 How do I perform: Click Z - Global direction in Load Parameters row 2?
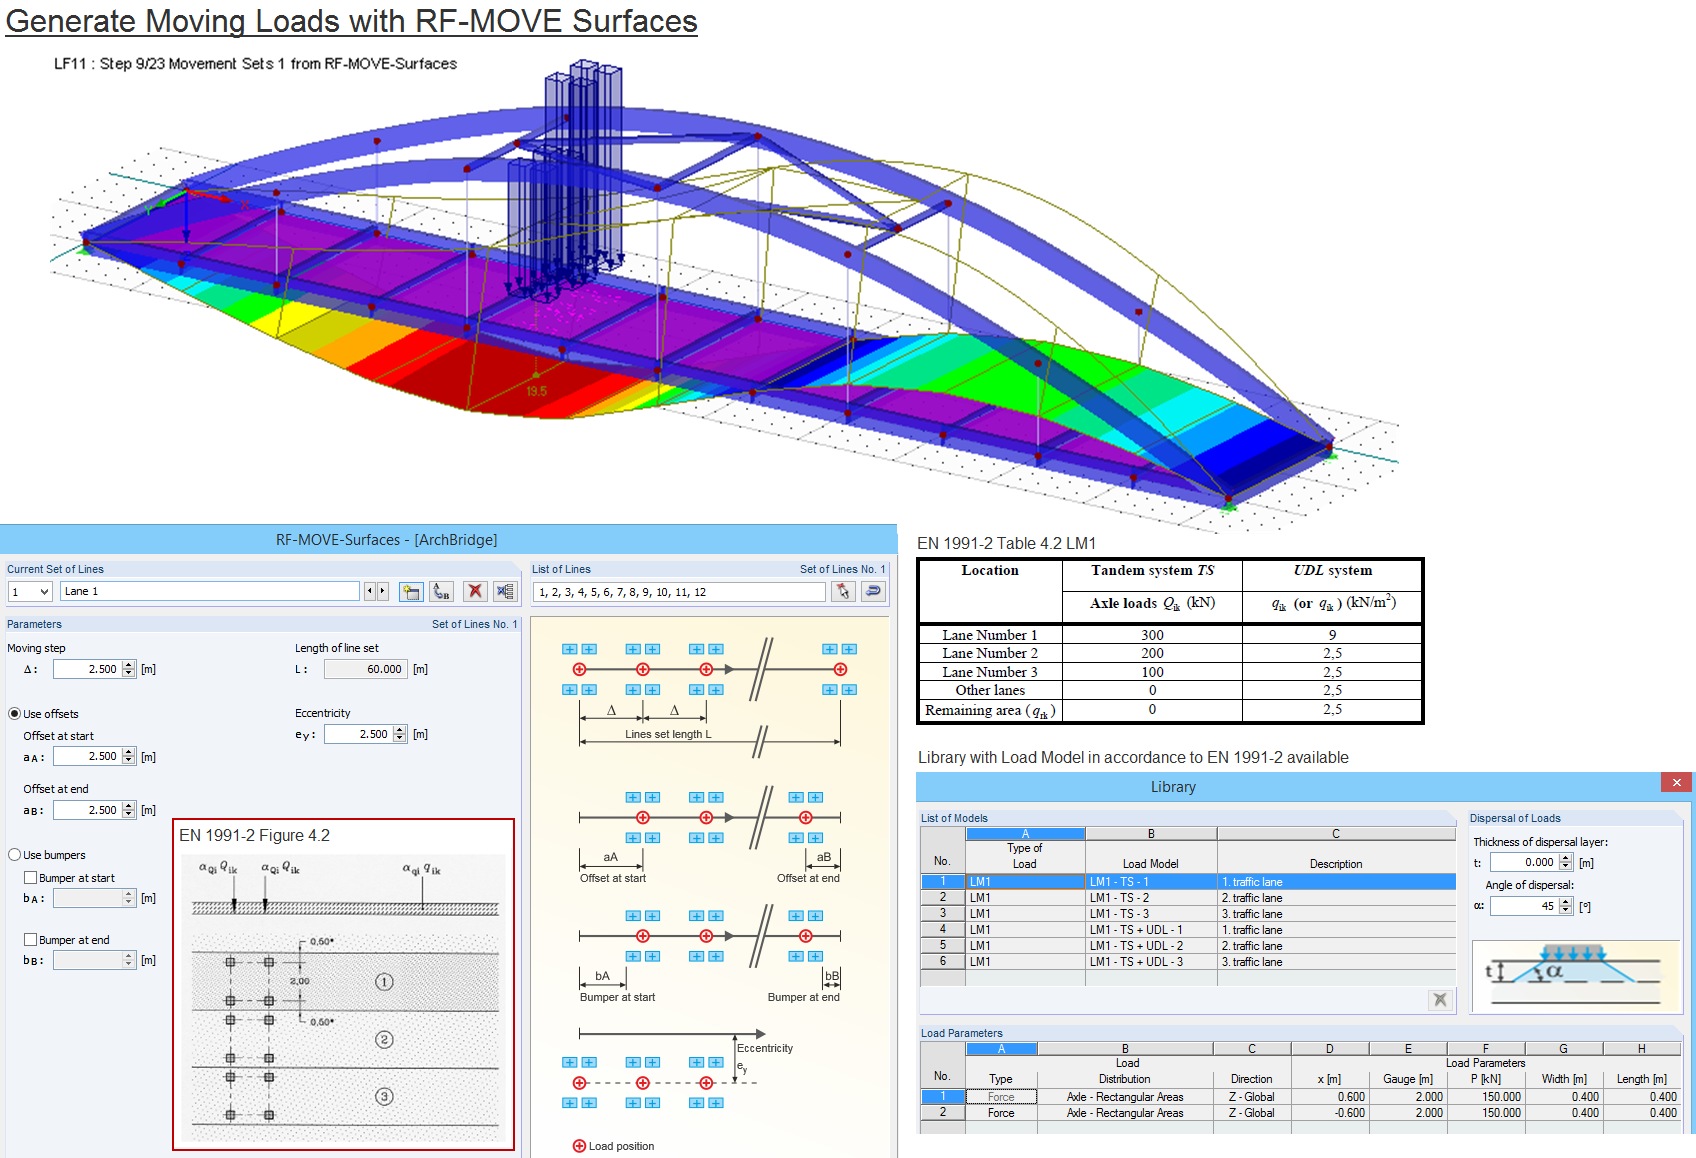[x=1251, y=1113]
